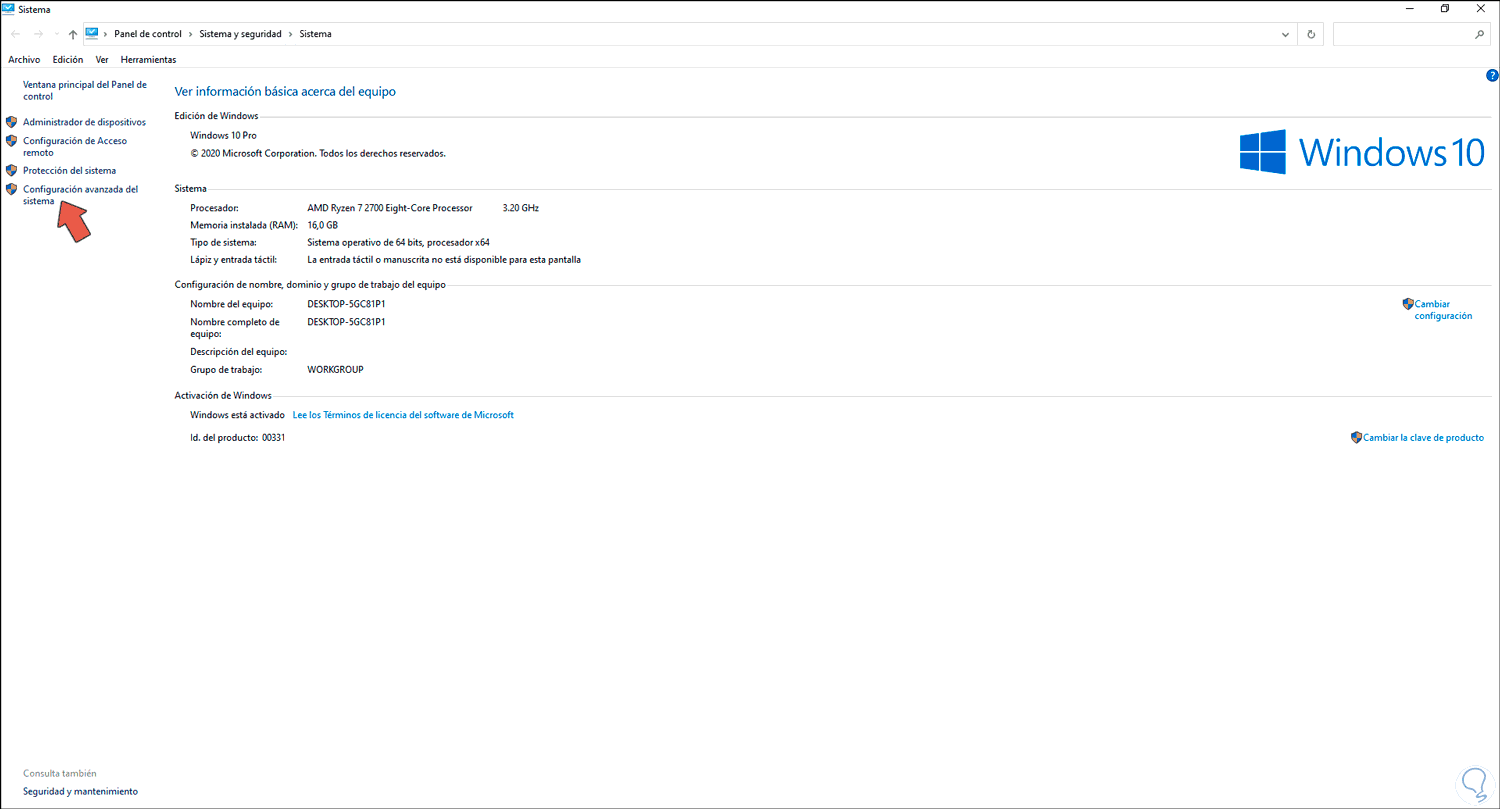Screen dimensions: 1500x809
Task: Open the Ver menu
Action: pos(102,60)
